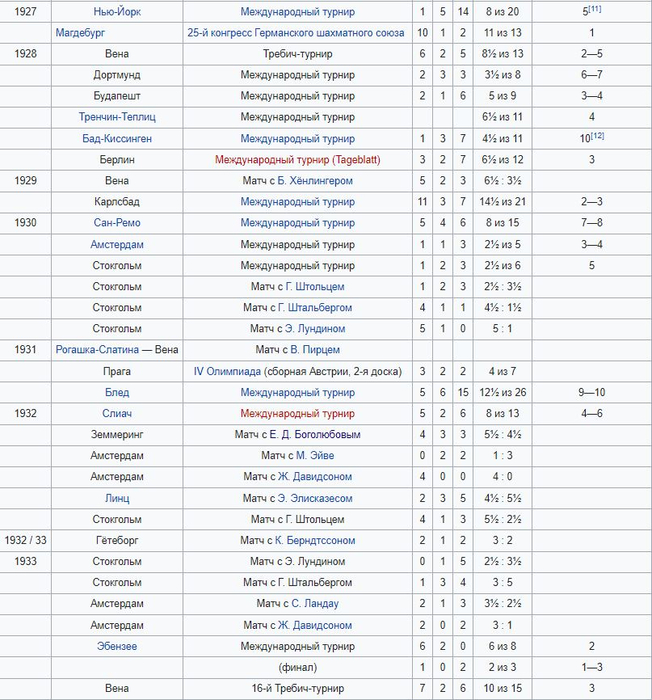This screenshot has height=700, width=652.
Task: Open the С. Ландау player link
Action: tap(315, 603)
